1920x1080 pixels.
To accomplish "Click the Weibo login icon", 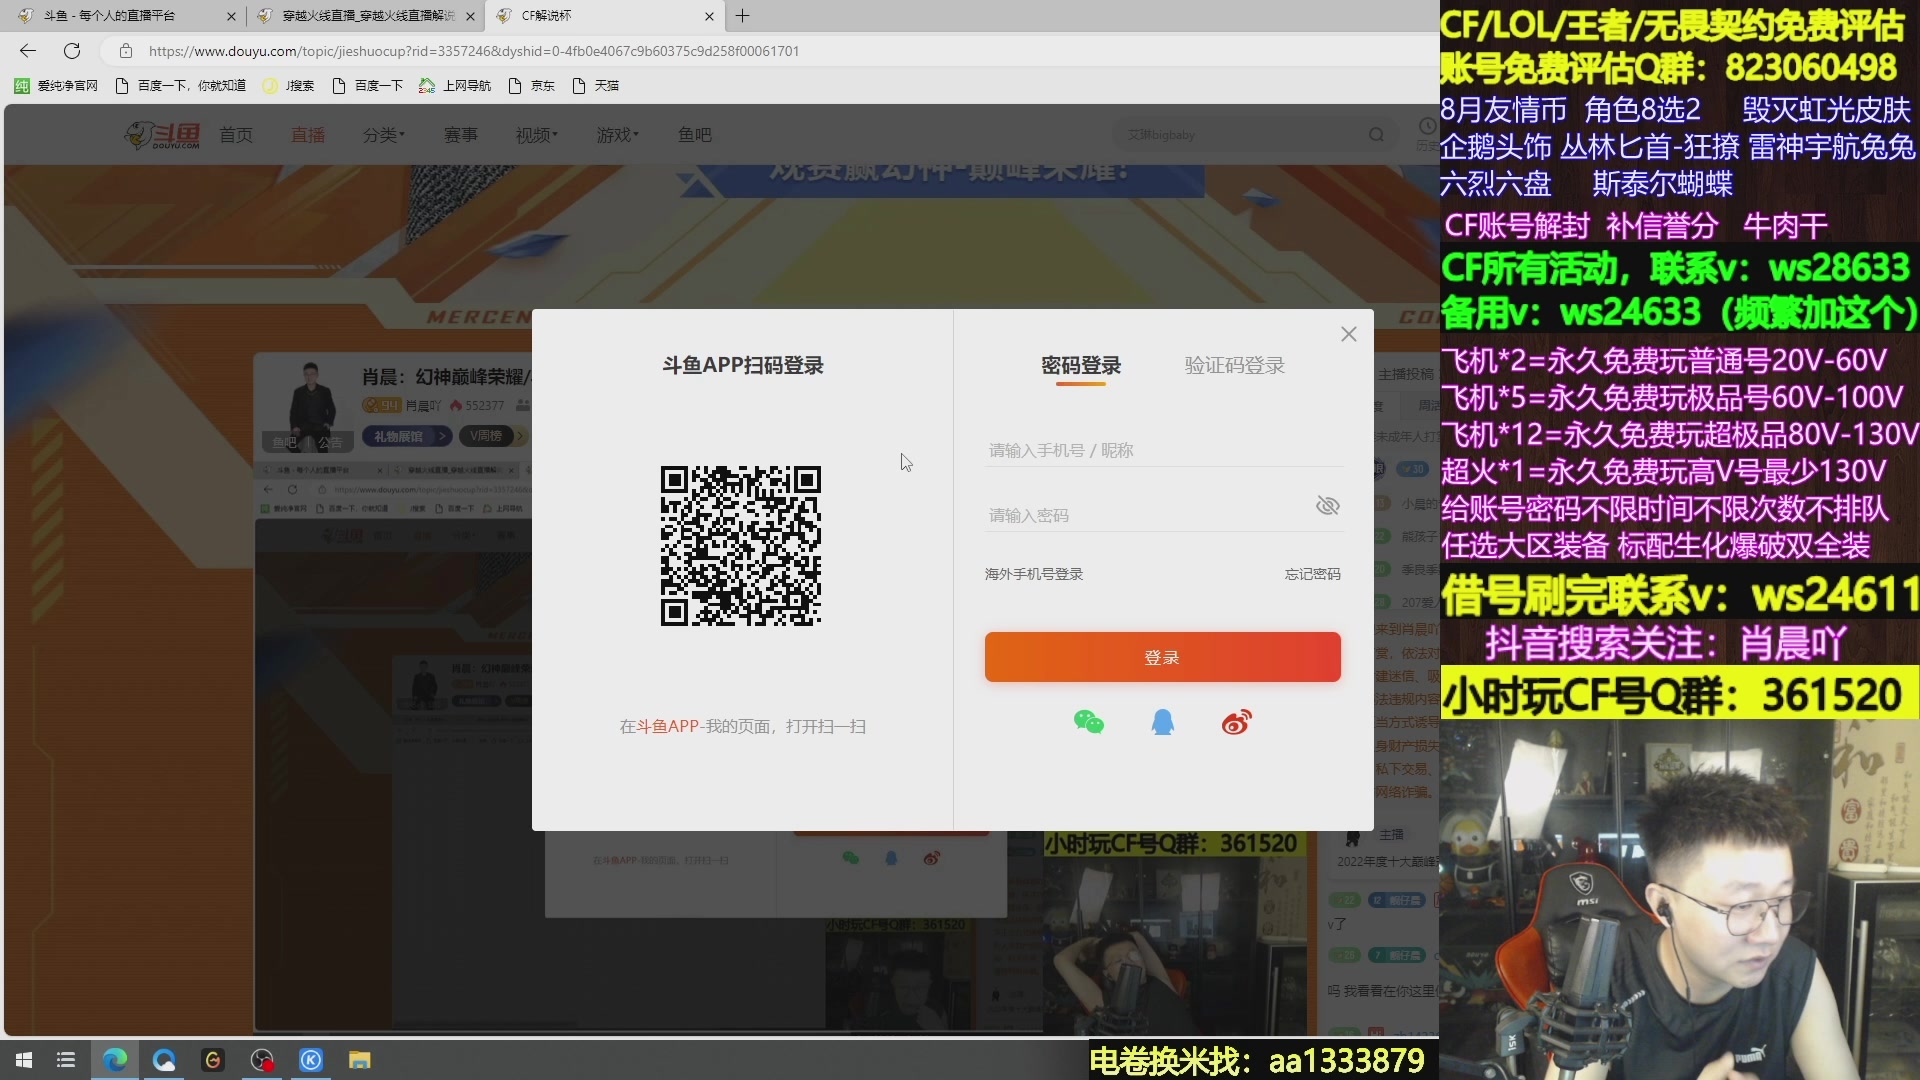I will point(1237,722).
